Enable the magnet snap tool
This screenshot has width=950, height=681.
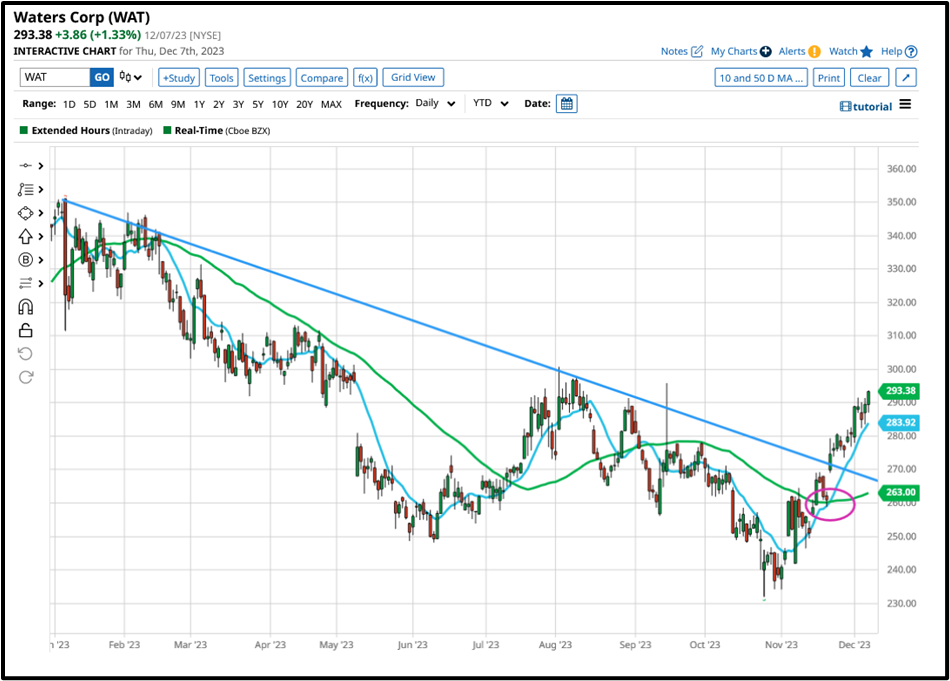(25, 306)
